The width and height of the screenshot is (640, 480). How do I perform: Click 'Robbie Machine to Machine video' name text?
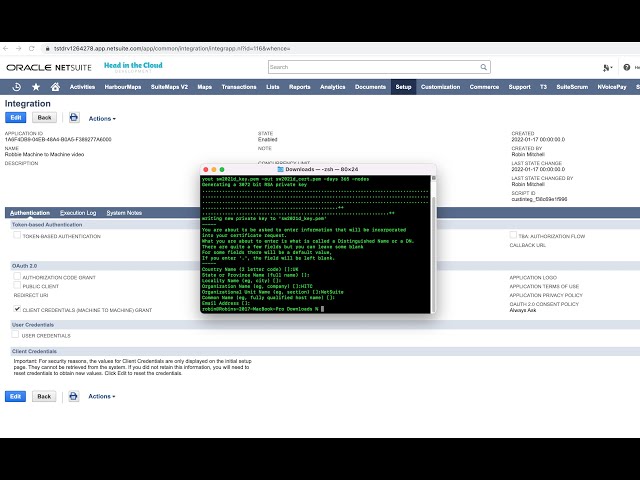tap(44, 154)
